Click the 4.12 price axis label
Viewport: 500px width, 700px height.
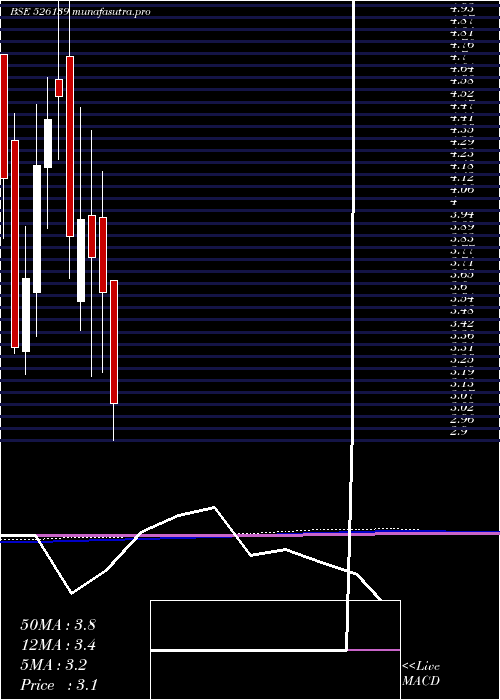tap(462, 178)
